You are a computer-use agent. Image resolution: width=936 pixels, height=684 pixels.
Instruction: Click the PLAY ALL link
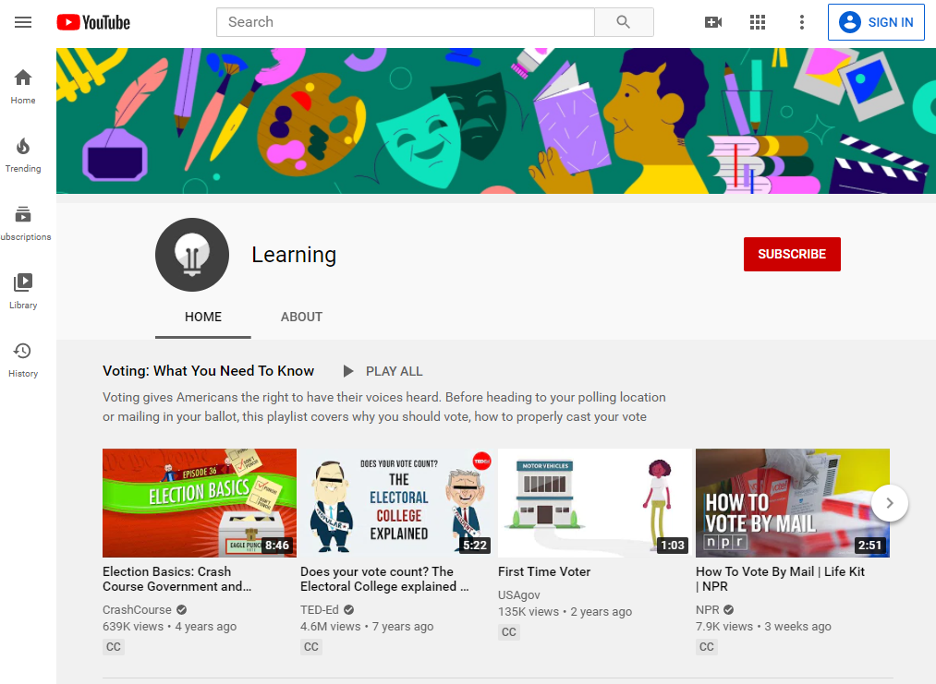[x=394, y=371]
